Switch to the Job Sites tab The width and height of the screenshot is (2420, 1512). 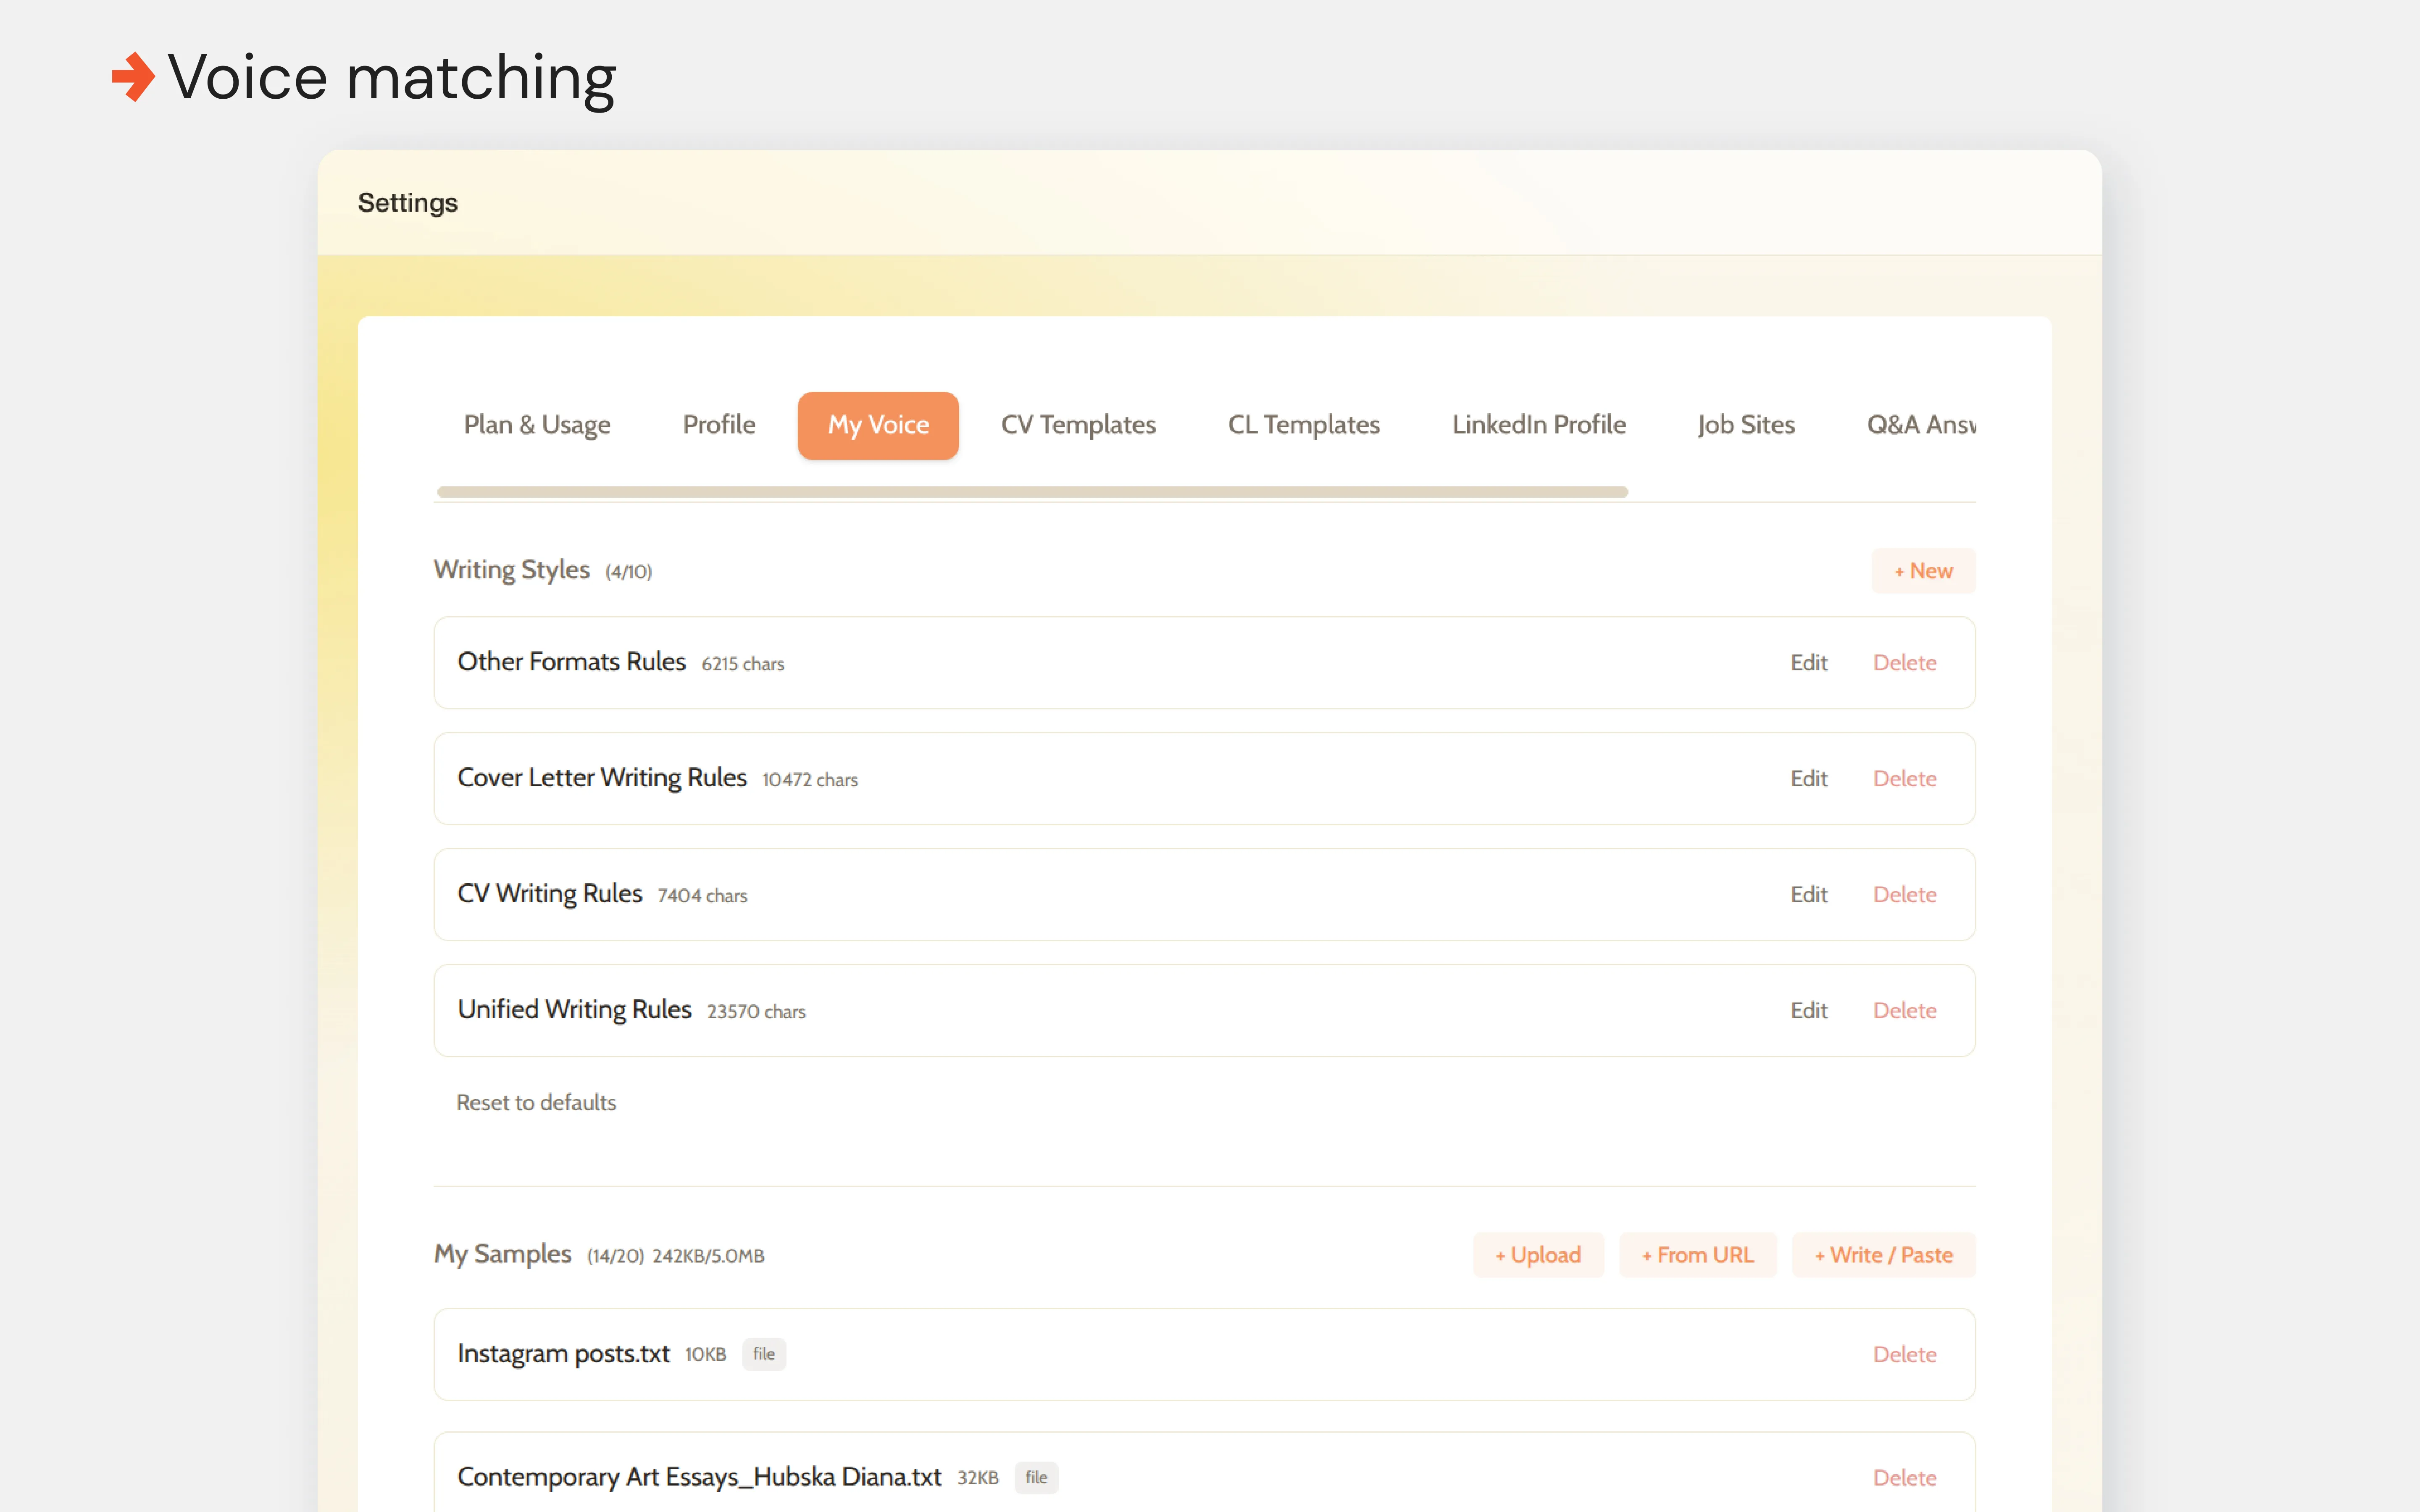click(1746, 425)
